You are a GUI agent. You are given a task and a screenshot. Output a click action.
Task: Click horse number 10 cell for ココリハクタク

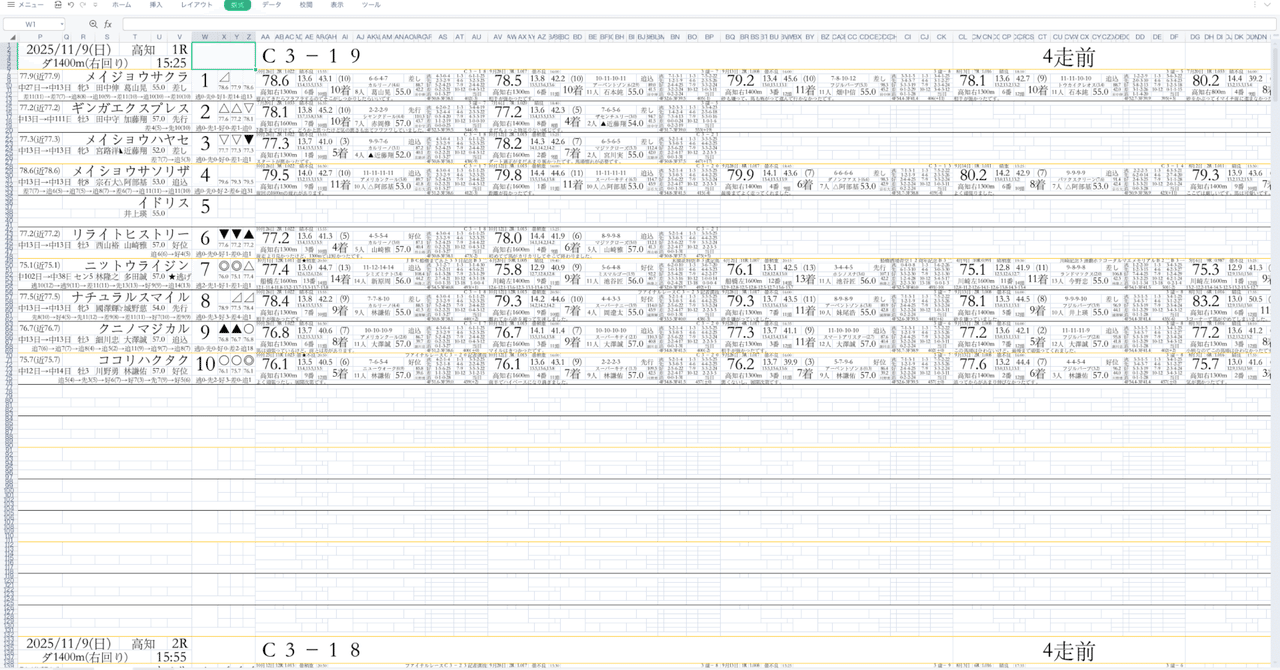[x=205, y=364]
